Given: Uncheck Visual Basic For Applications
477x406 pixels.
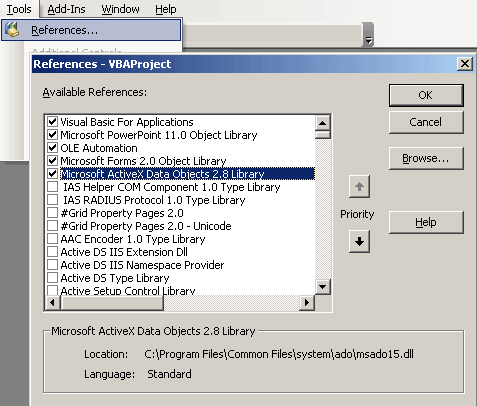Looking at the screenshot, I should coord(52,122).
